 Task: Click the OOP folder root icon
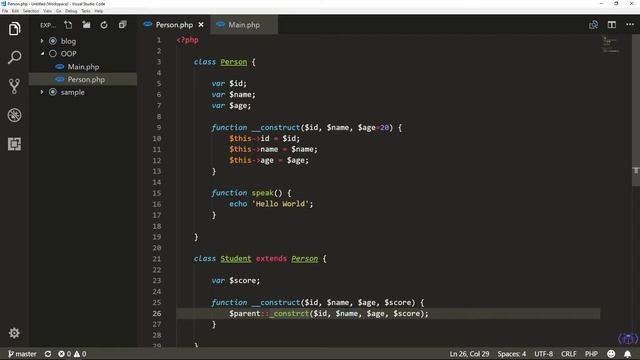(x=53, y=53)
